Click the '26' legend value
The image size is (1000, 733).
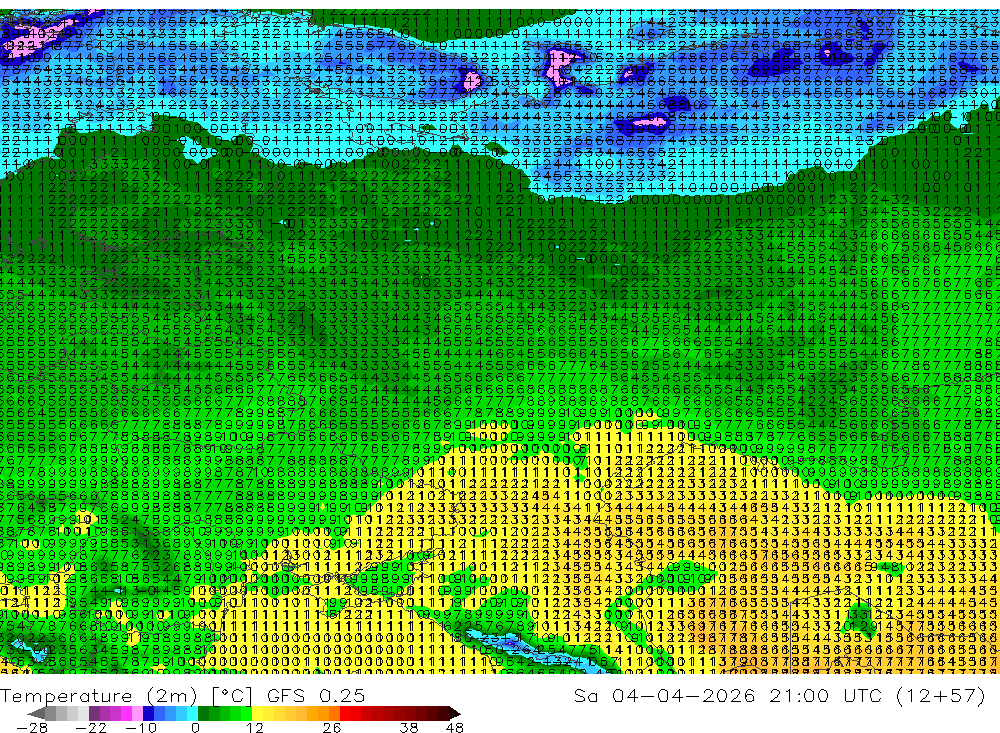[332, 727]
